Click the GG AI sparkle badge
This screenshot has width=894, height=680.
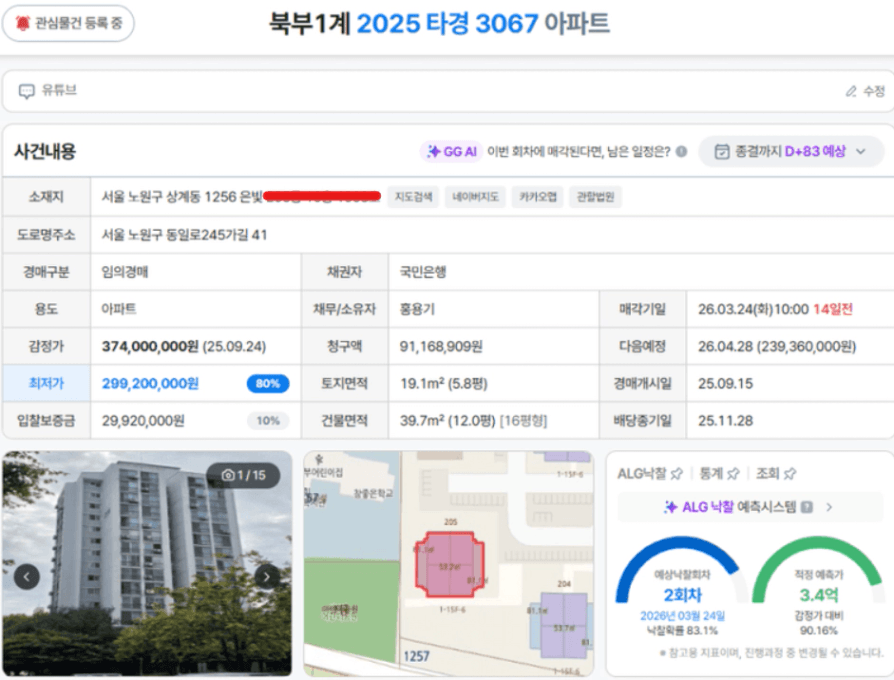tap(451, 152)
